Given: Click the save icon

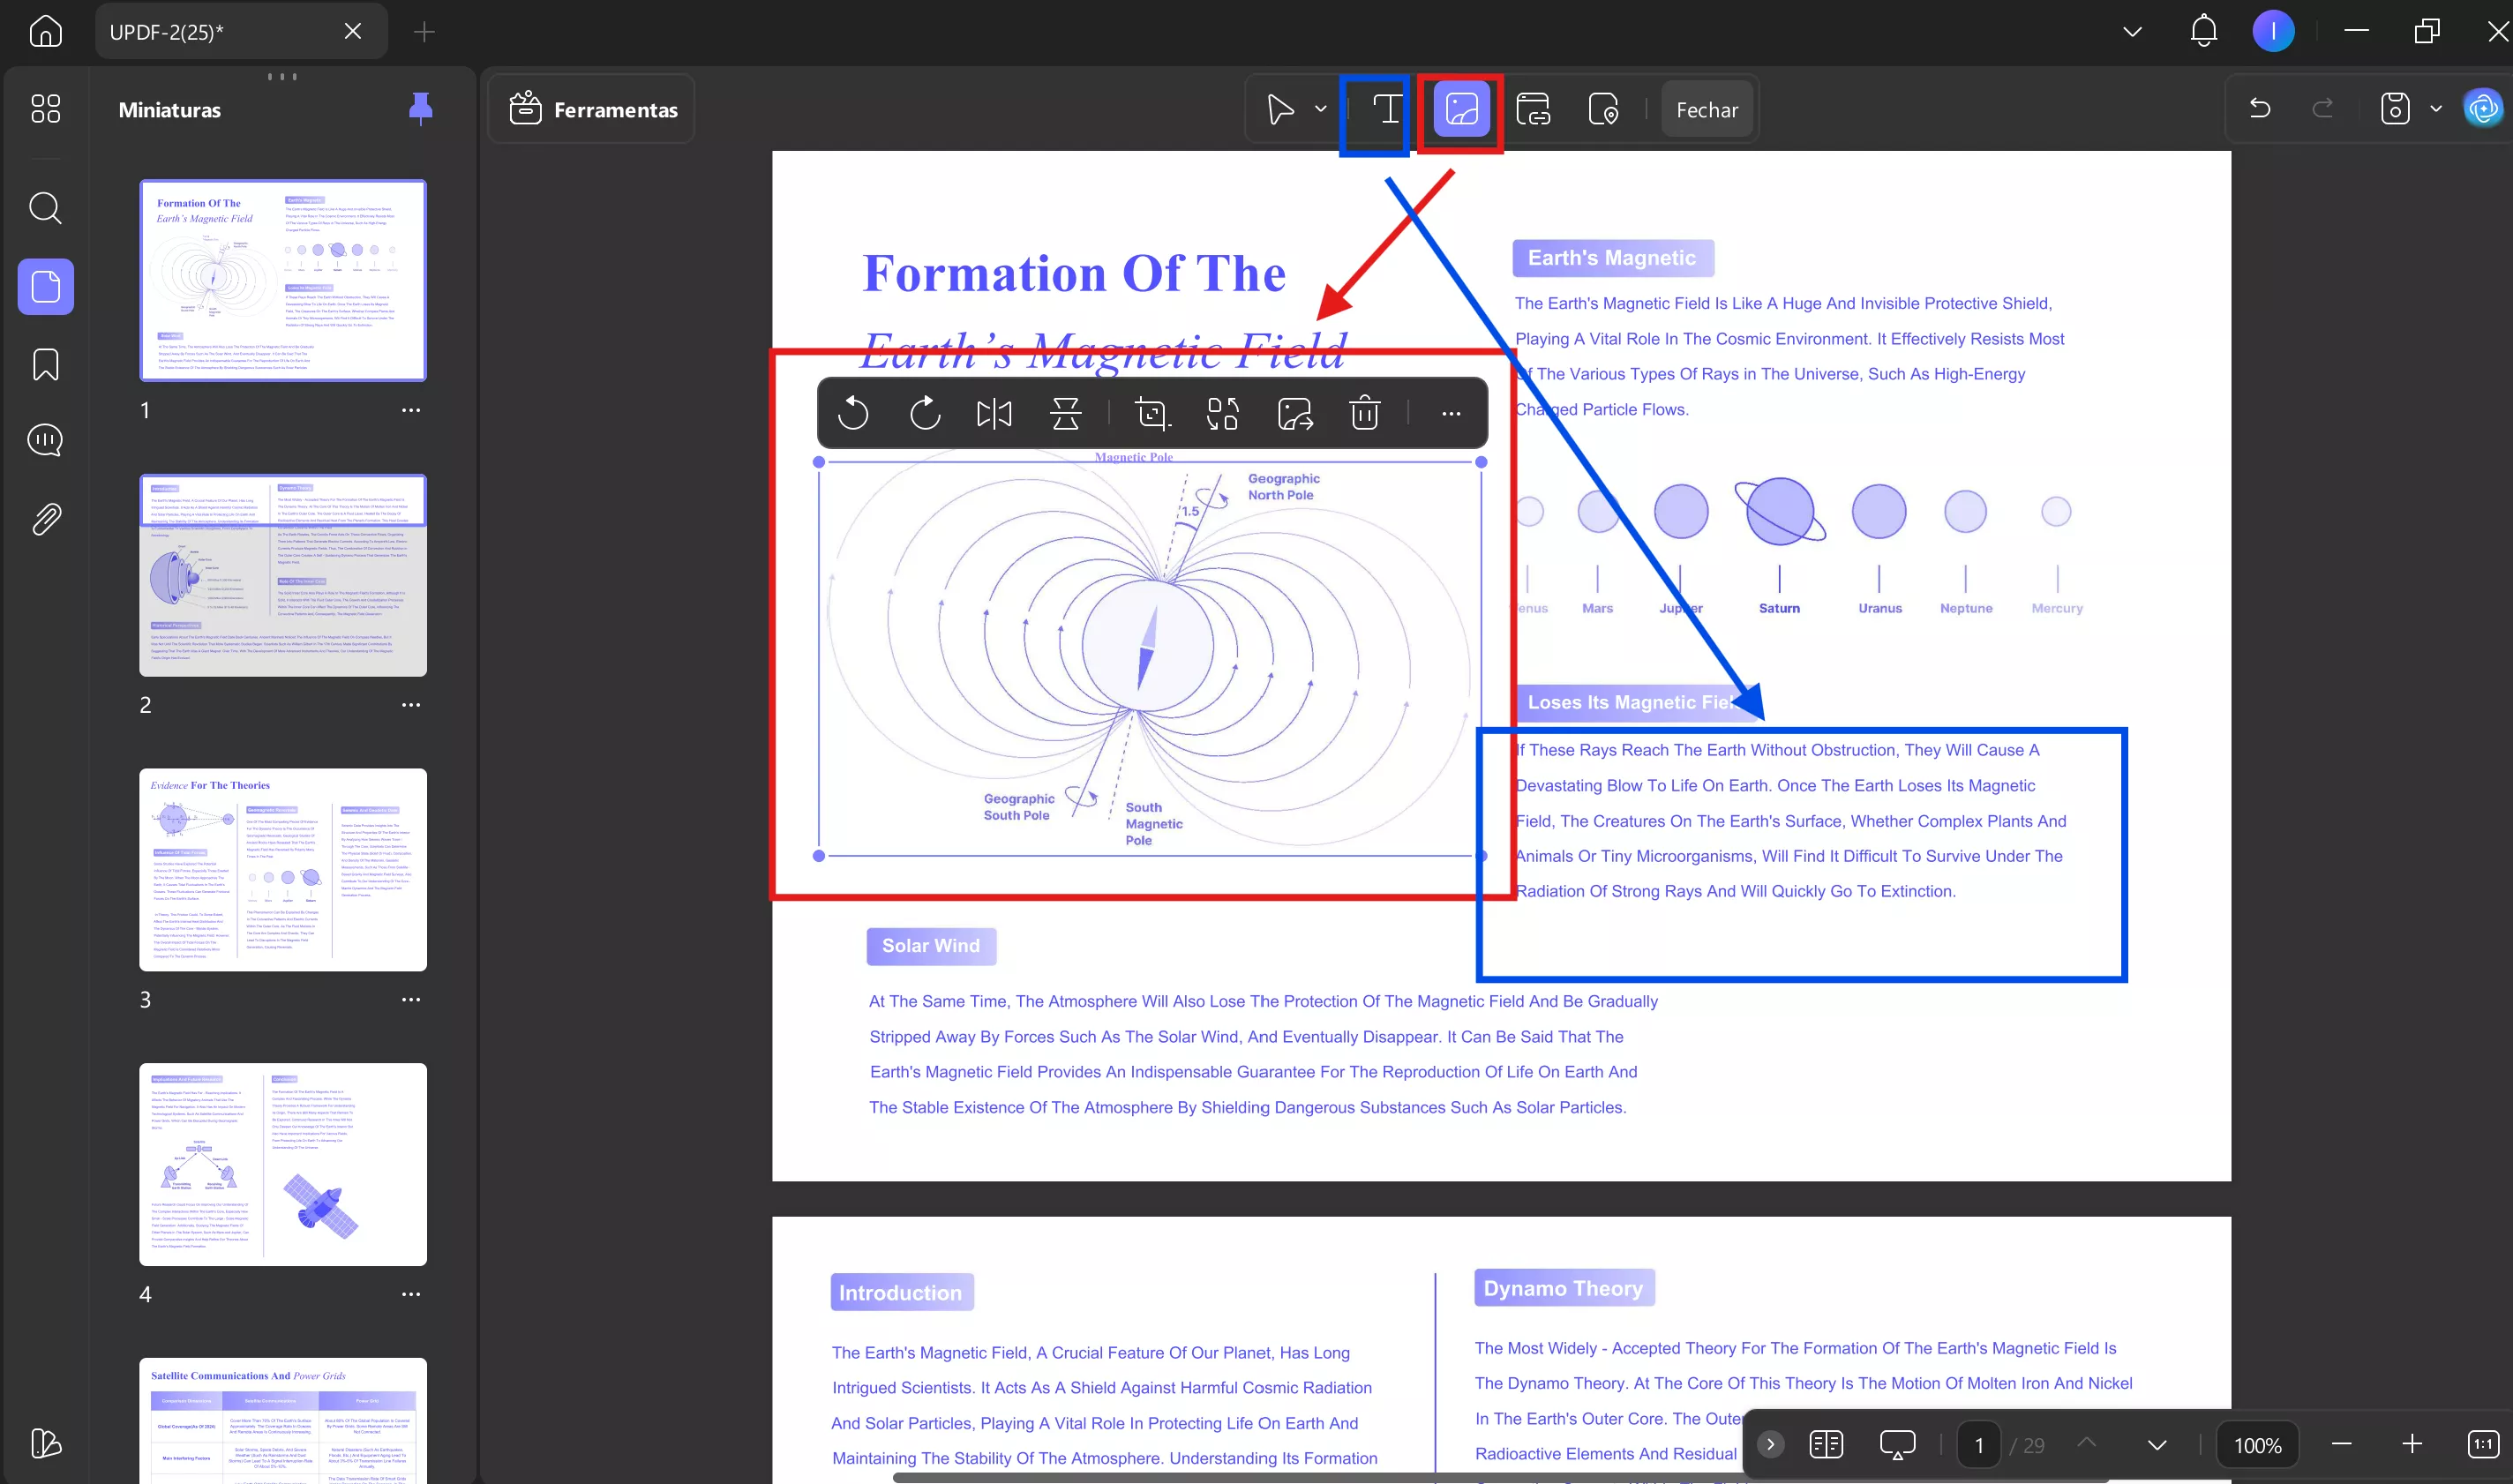Looking at the screenshot, I should pyautogui.click(x=2395, y=108).
